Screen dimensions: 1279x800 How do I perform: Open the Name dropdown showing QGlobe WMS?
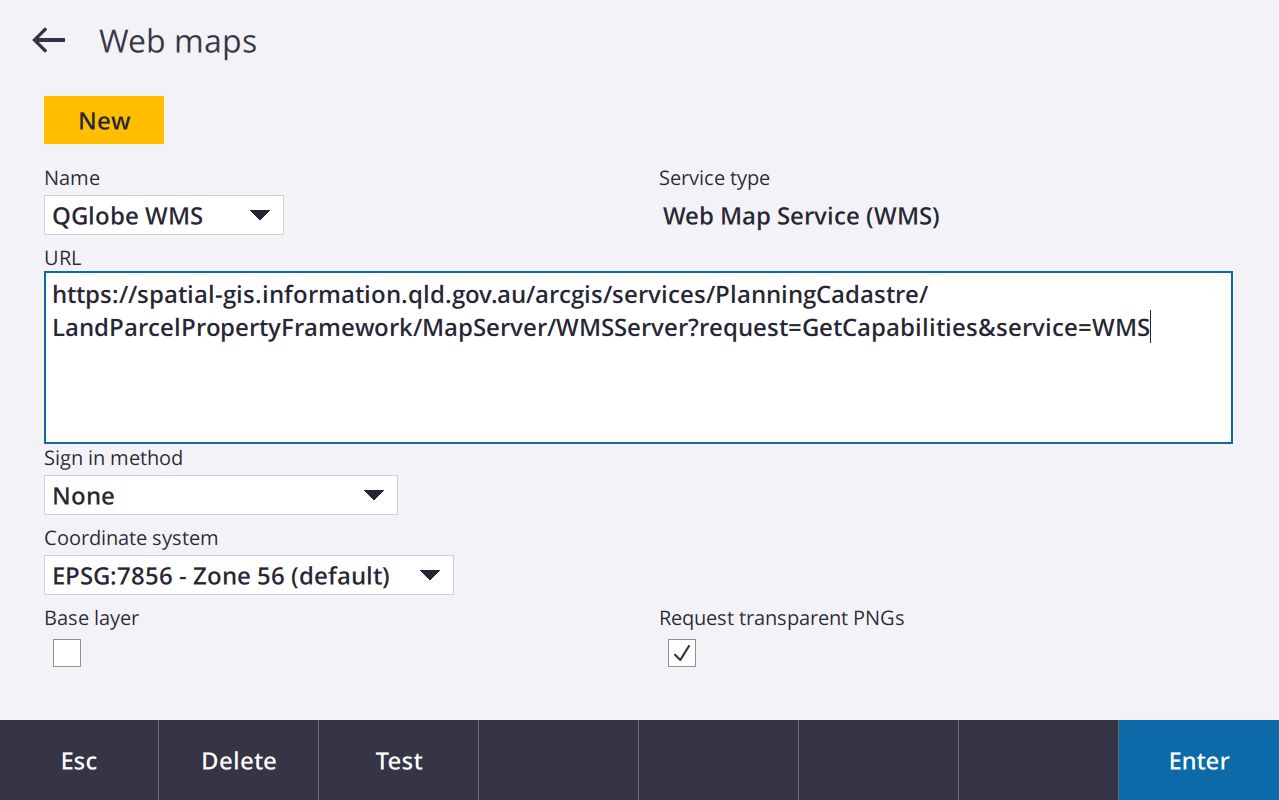(x=164, y=215)
